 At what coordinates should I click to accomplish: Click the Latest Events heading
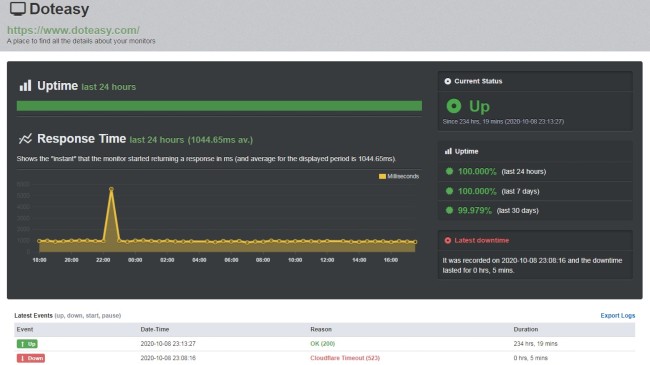point(34,316)
